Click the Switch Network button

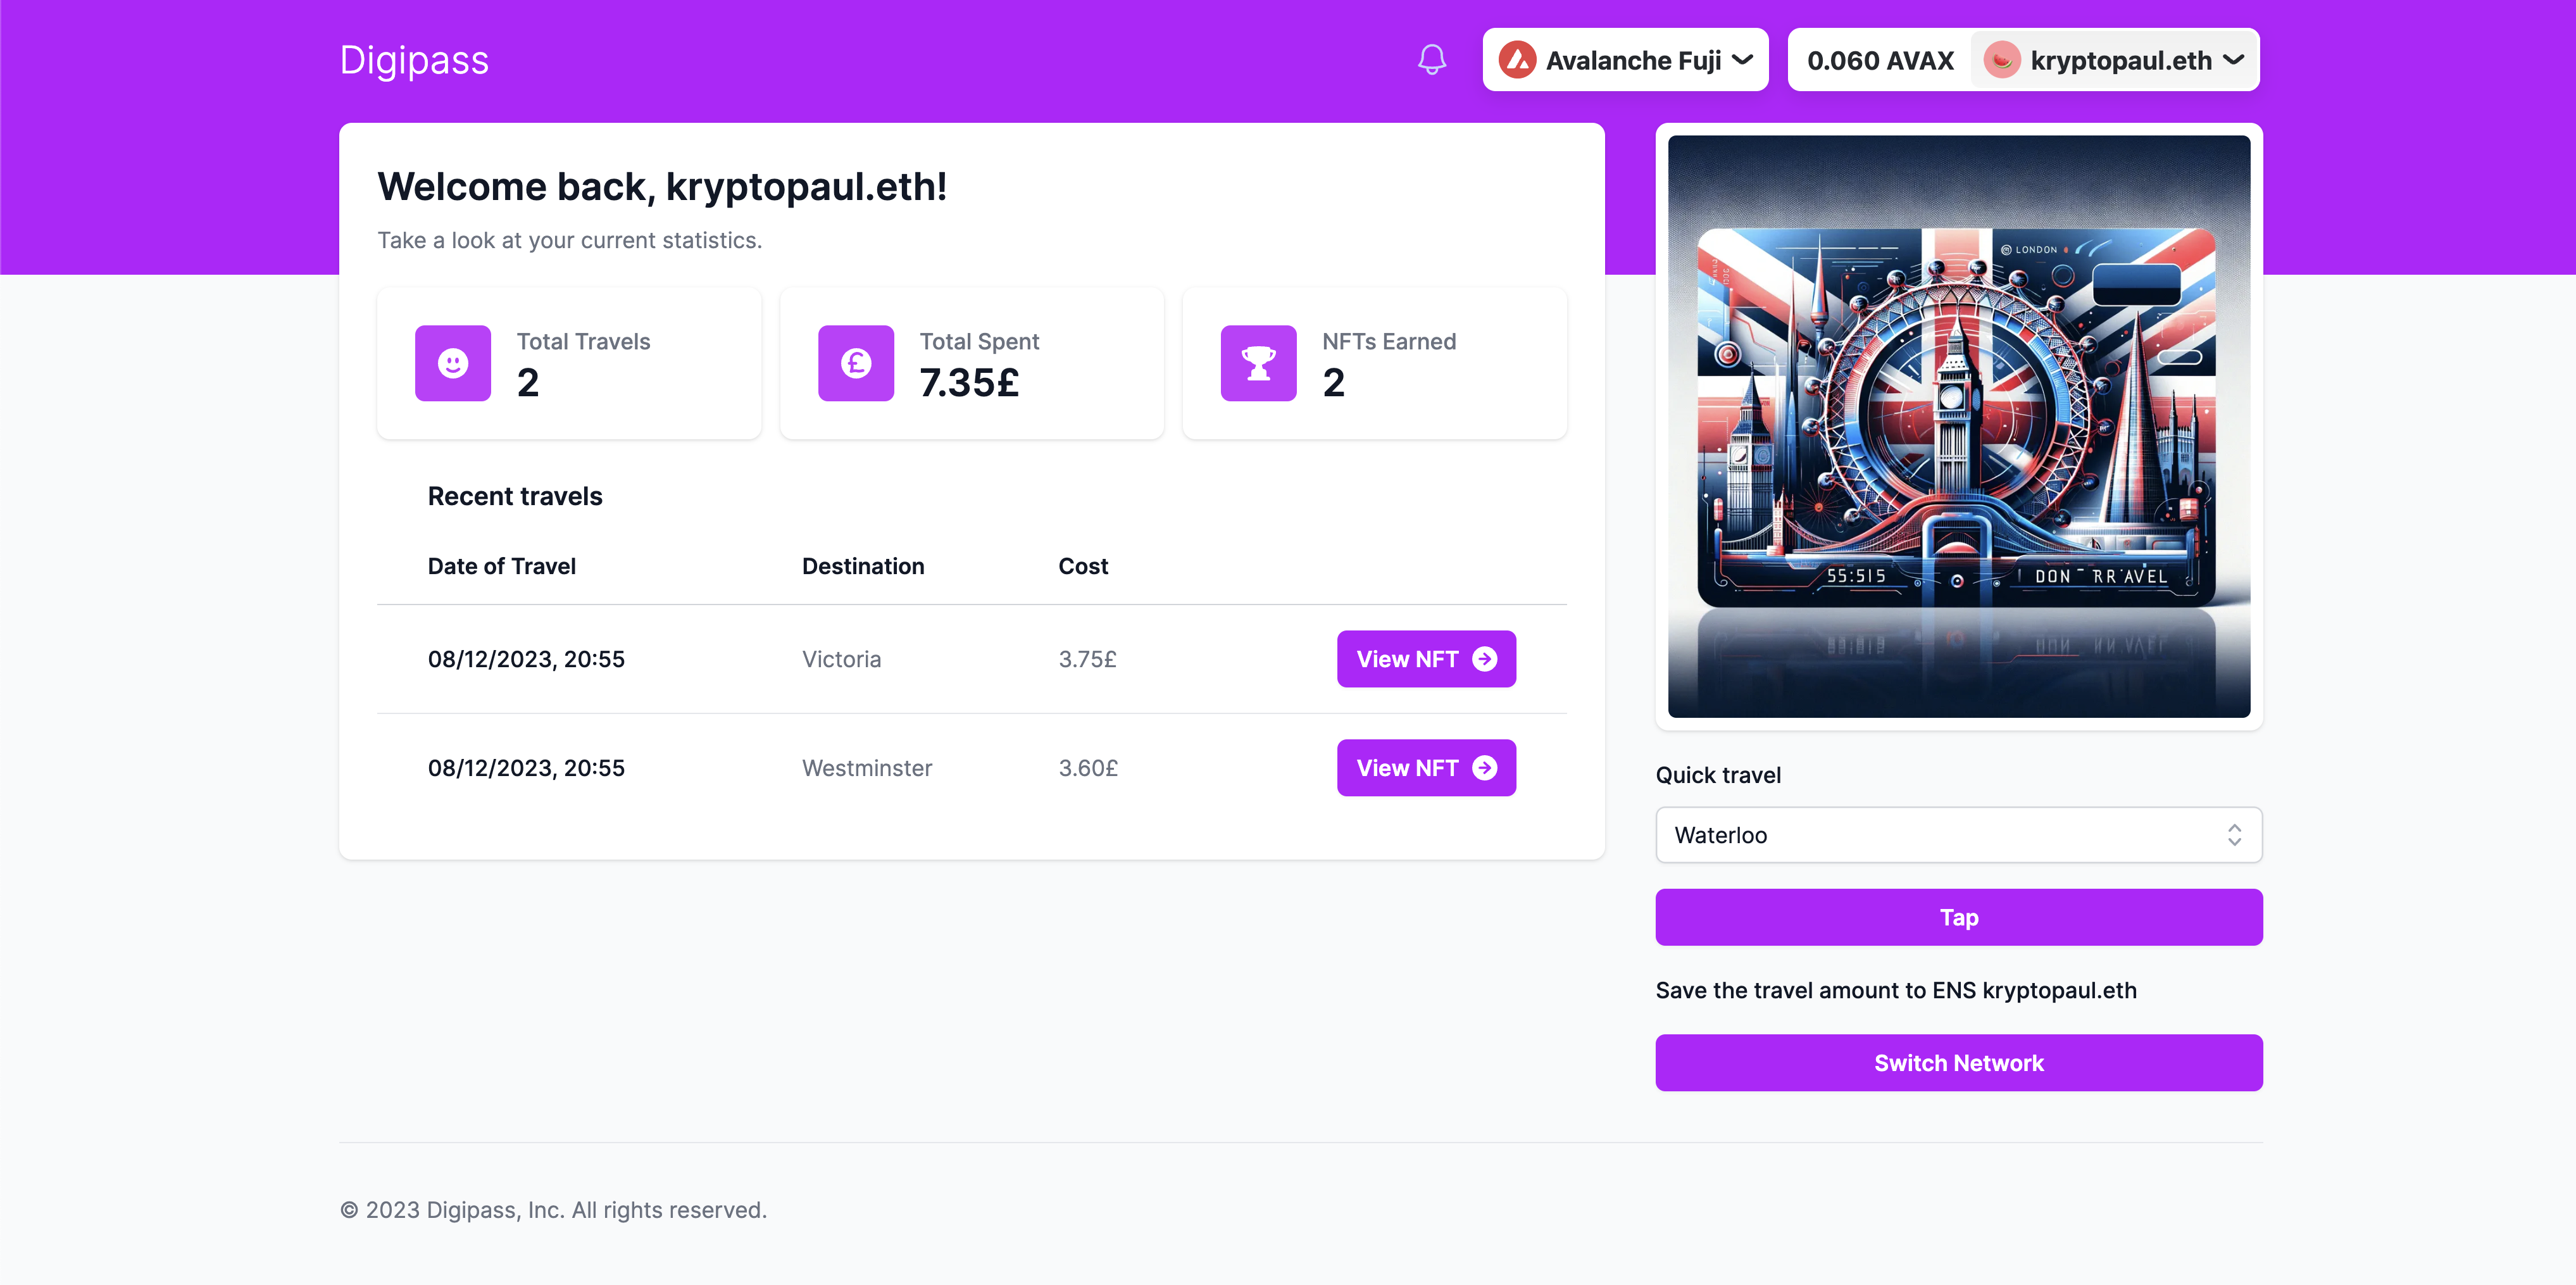pos(1958,1063)
